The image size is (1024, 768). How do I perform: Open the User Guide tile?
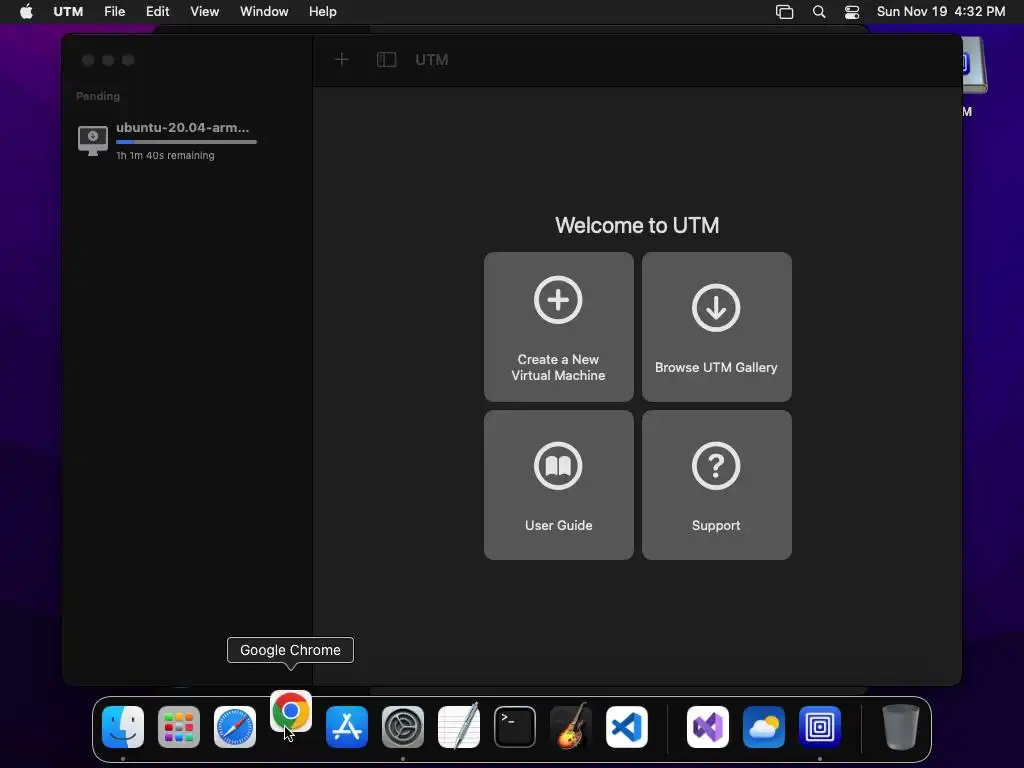[558, 485]
